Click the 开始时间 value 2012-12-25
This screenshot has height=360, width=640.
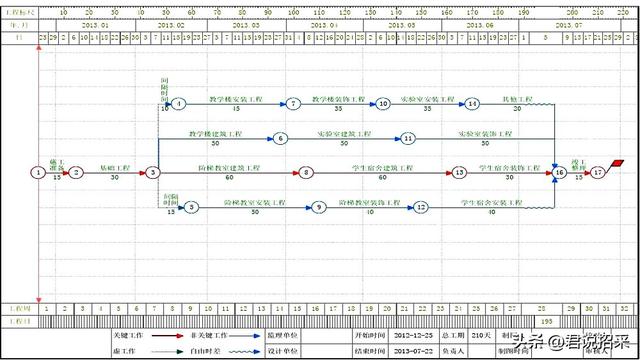(413, 336)
